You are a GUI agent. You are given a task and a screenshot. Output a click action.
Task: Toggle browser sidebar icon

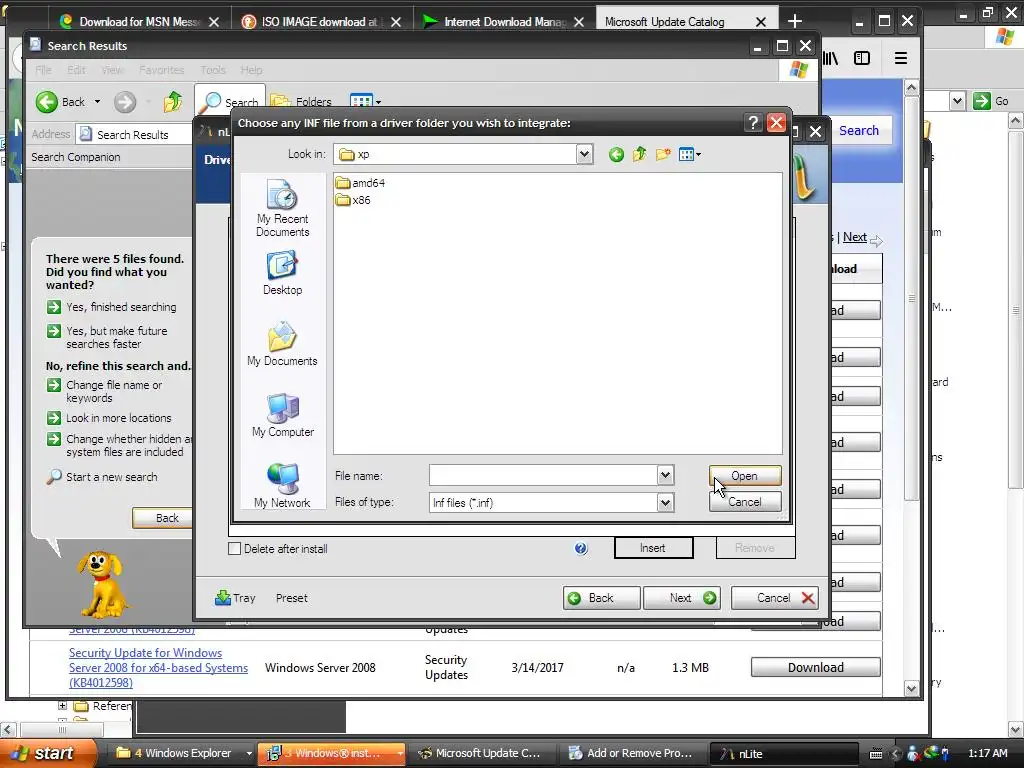(862, 58)
